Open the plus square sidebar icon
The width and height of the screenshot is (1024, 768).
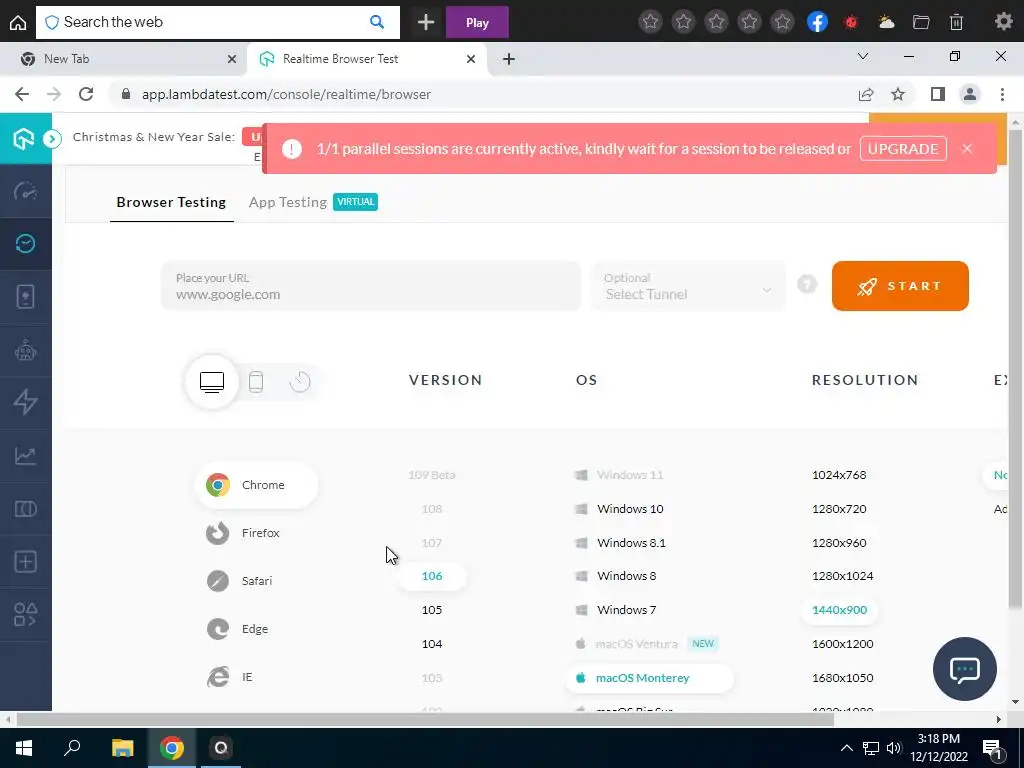coord(25,562)
